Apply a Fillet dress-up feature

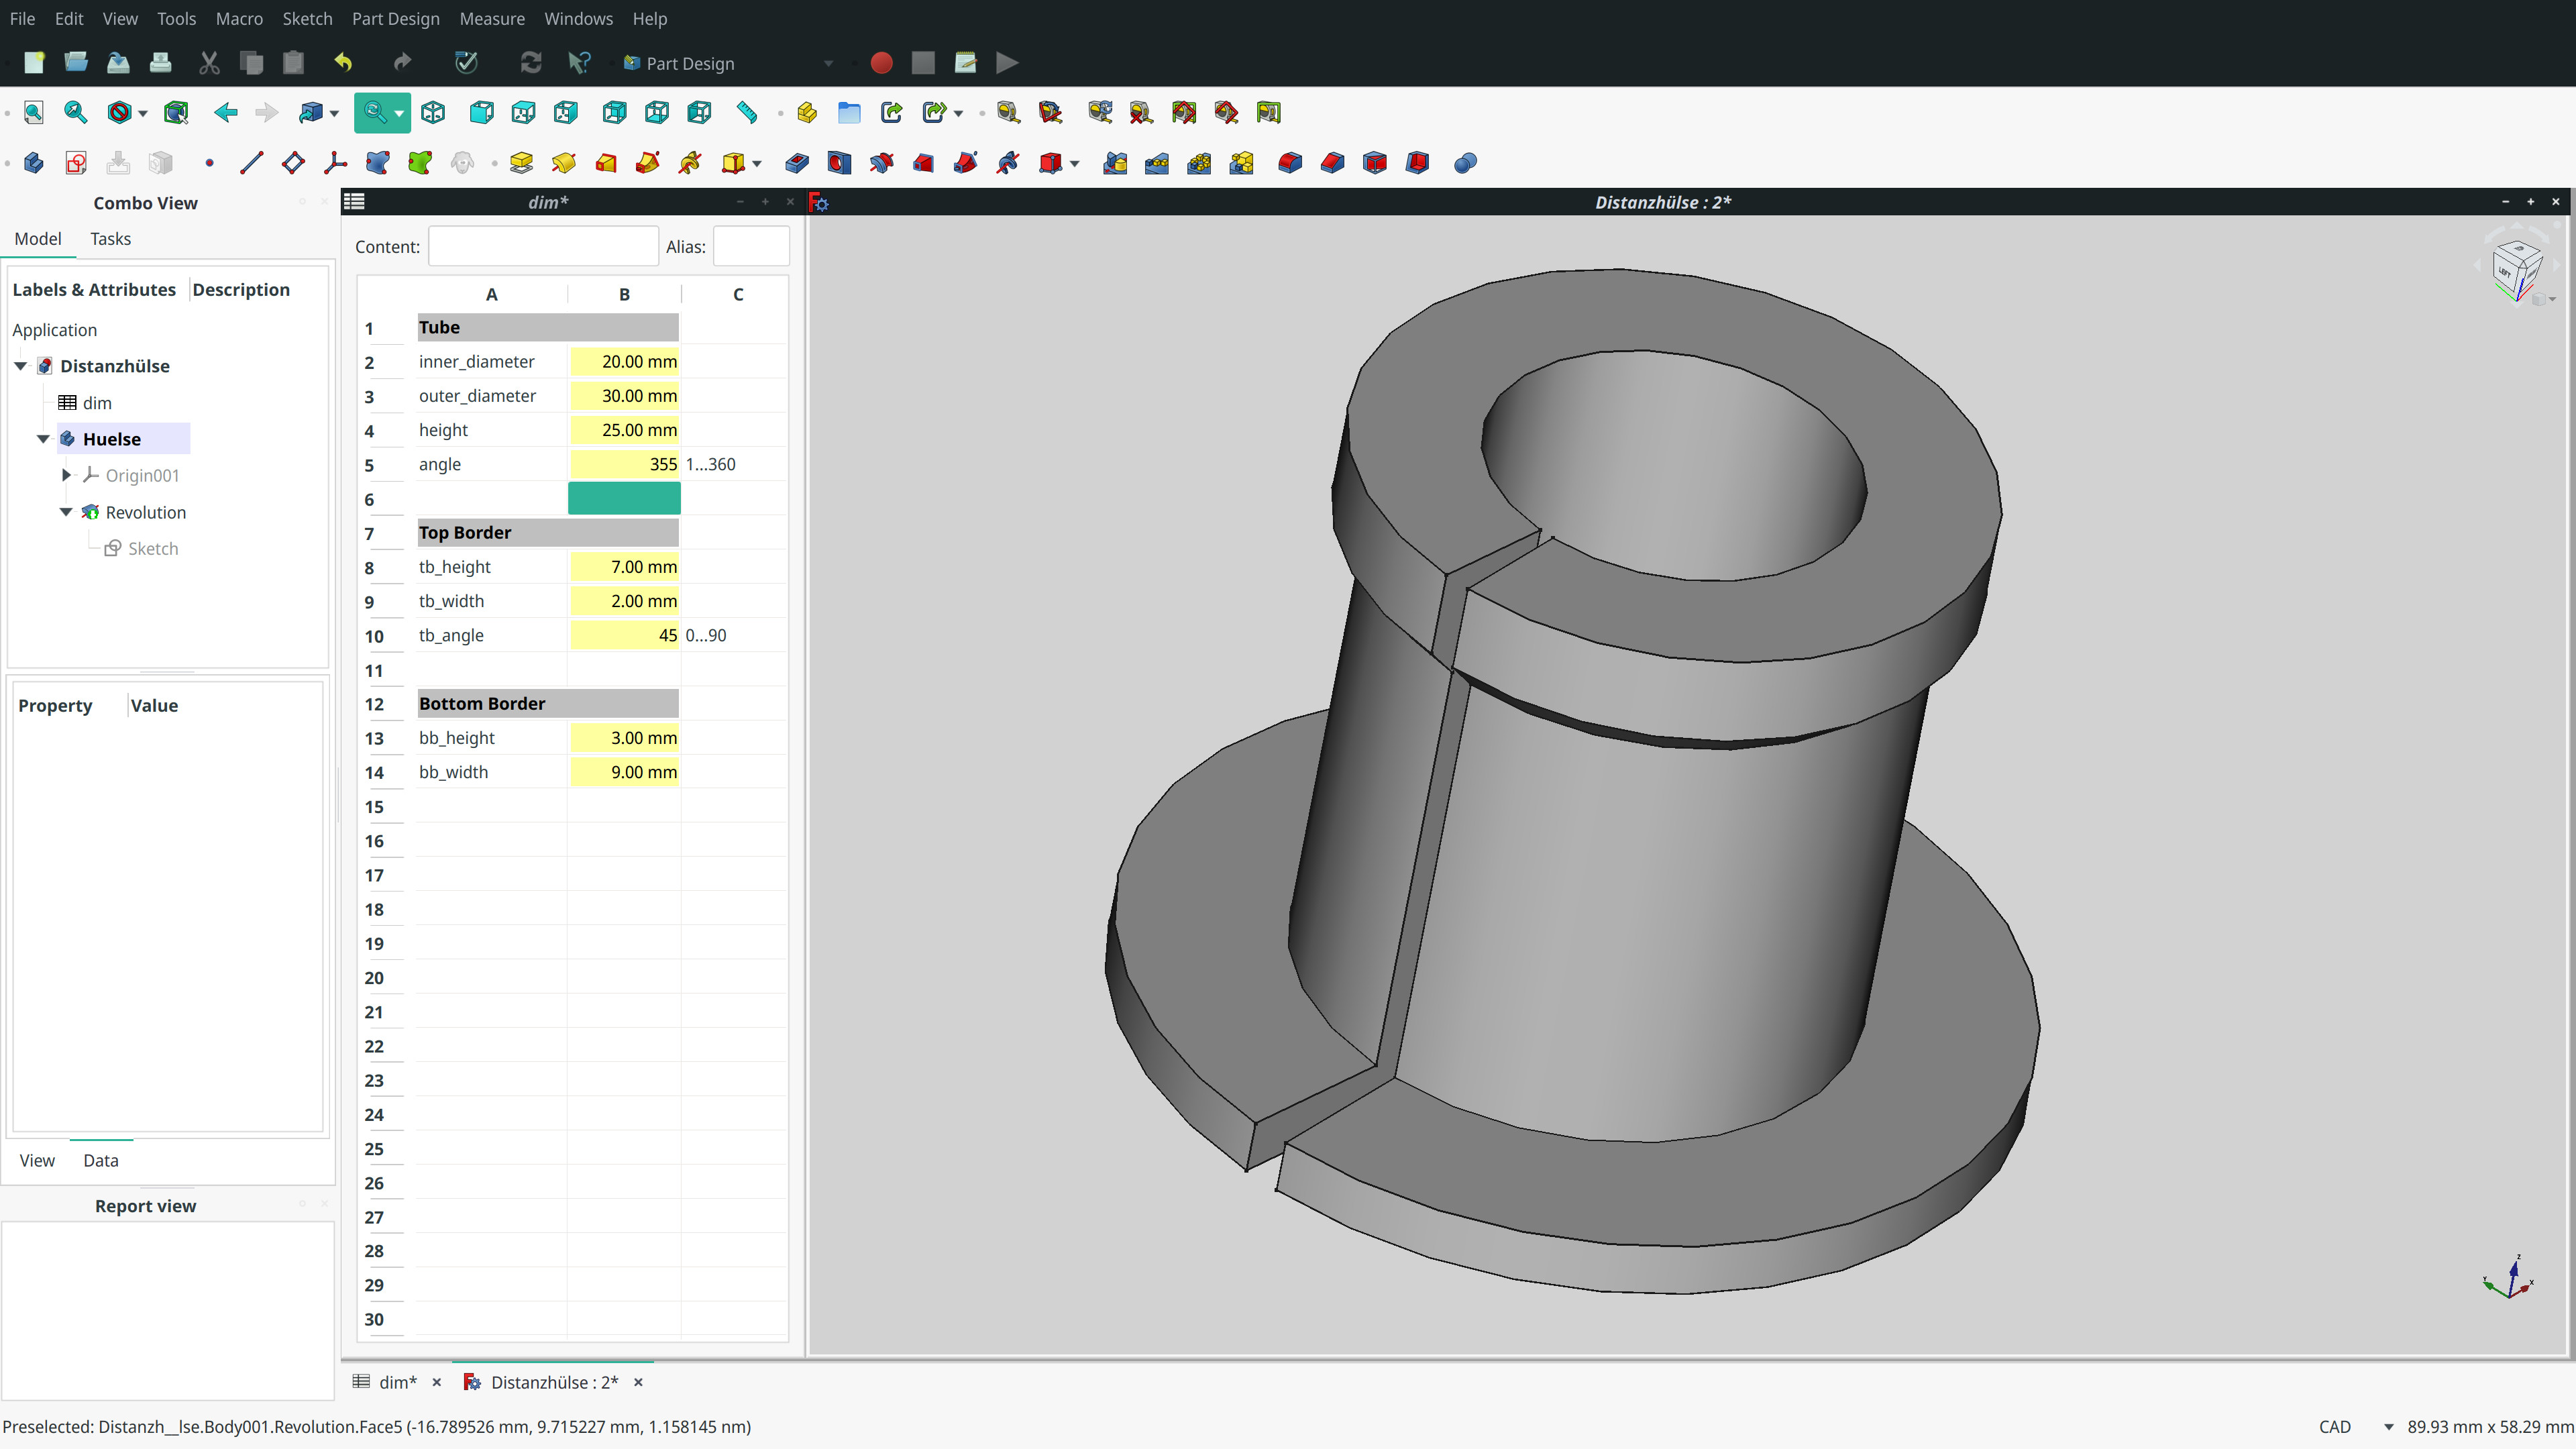1289,162
